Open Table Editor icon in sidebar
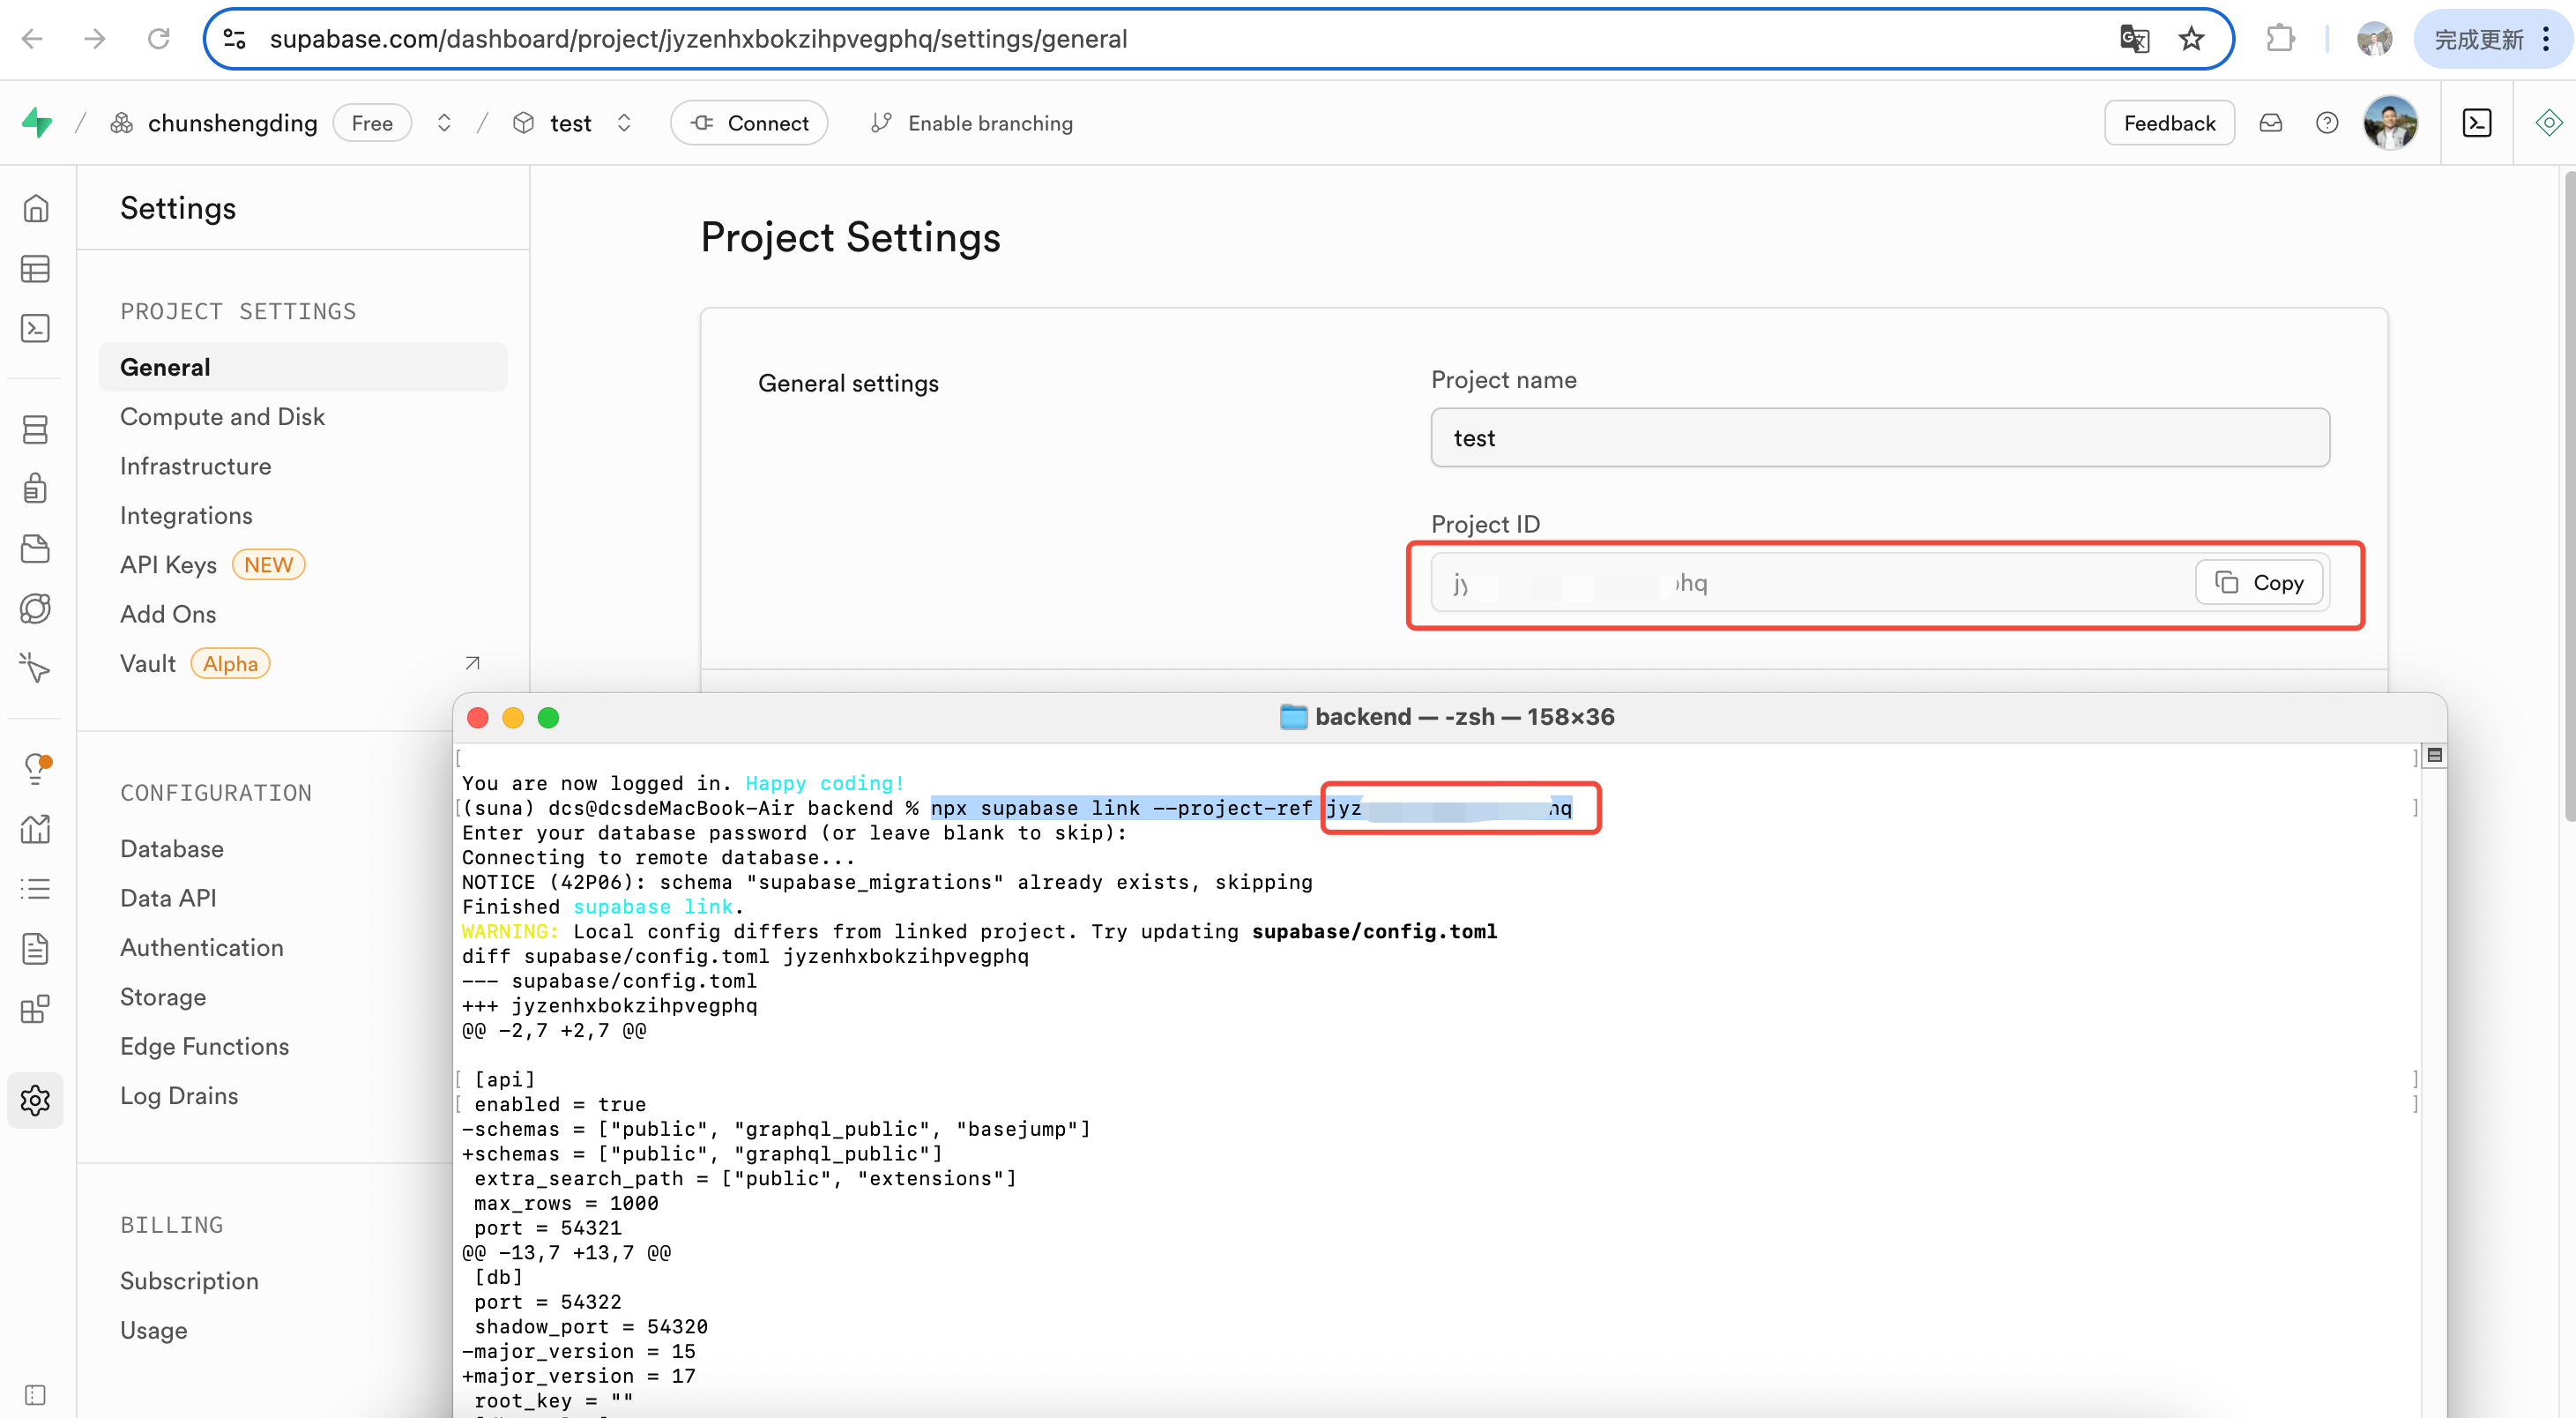The image size is (2576, 1418). [x=35, y=268]
